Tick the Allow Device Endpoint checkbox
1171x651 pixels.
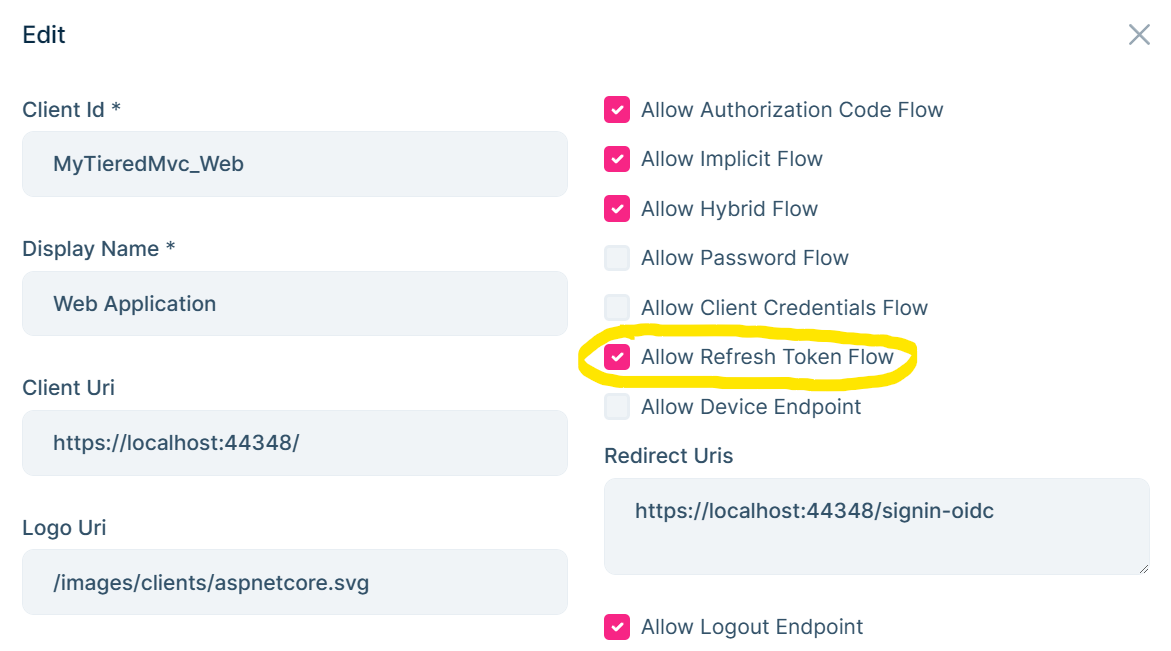[x=617, y=407]
